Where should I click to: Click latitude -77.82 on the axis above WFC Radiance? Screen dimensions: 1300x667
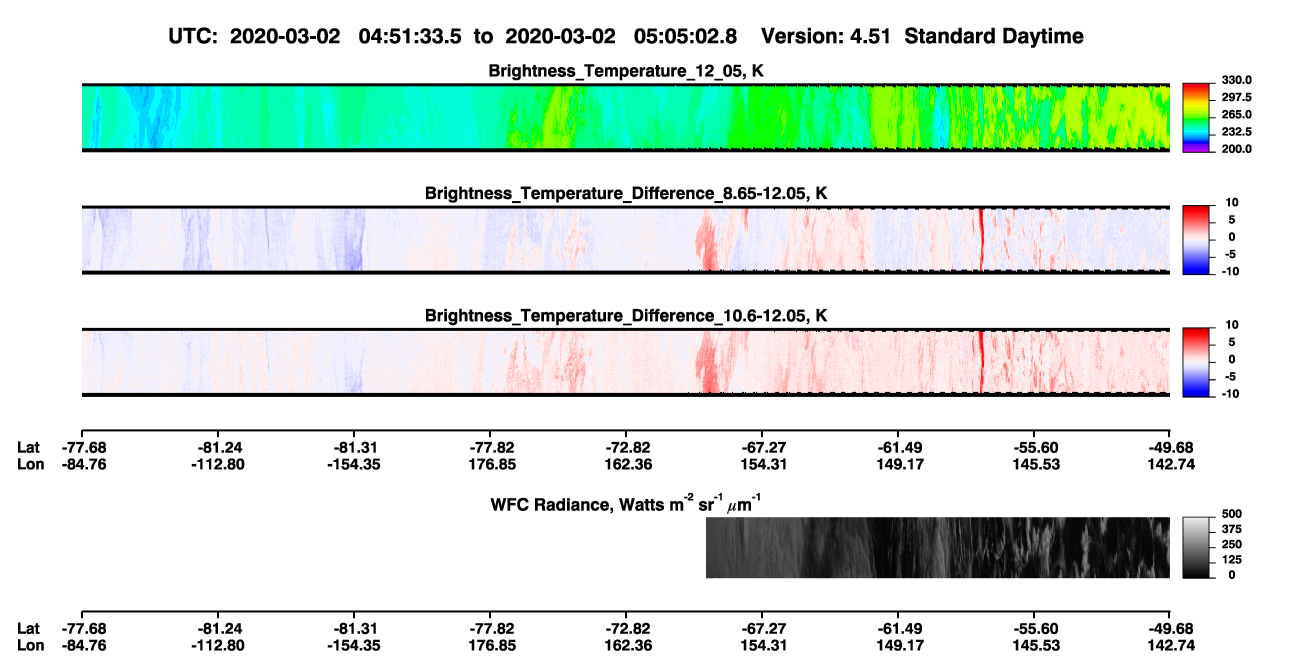(489, 448)
